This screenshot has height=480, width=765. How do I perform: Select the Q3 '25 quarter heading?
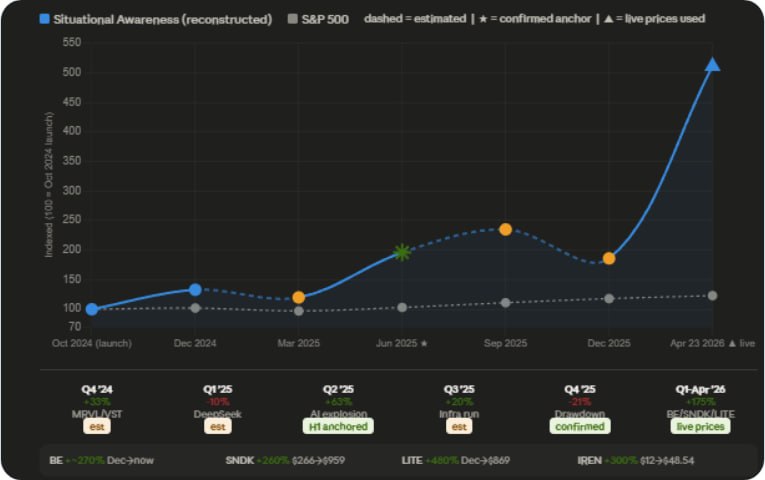459,390
